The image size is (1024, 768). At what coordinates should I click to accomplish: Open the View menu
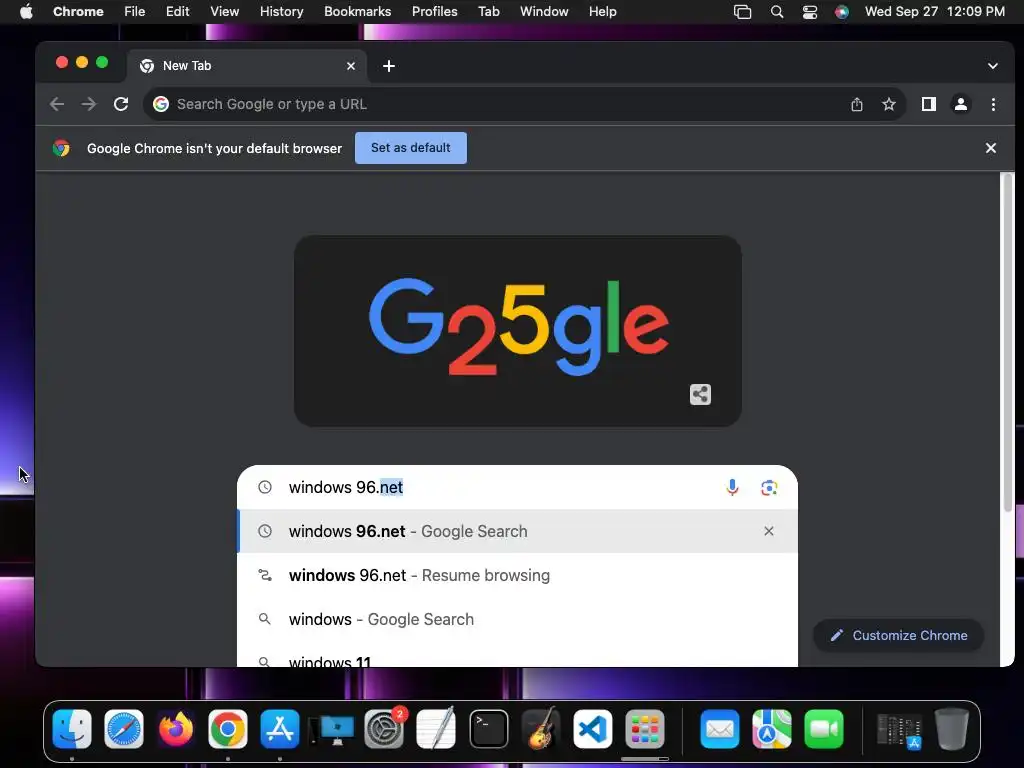(x=225, y=12)
